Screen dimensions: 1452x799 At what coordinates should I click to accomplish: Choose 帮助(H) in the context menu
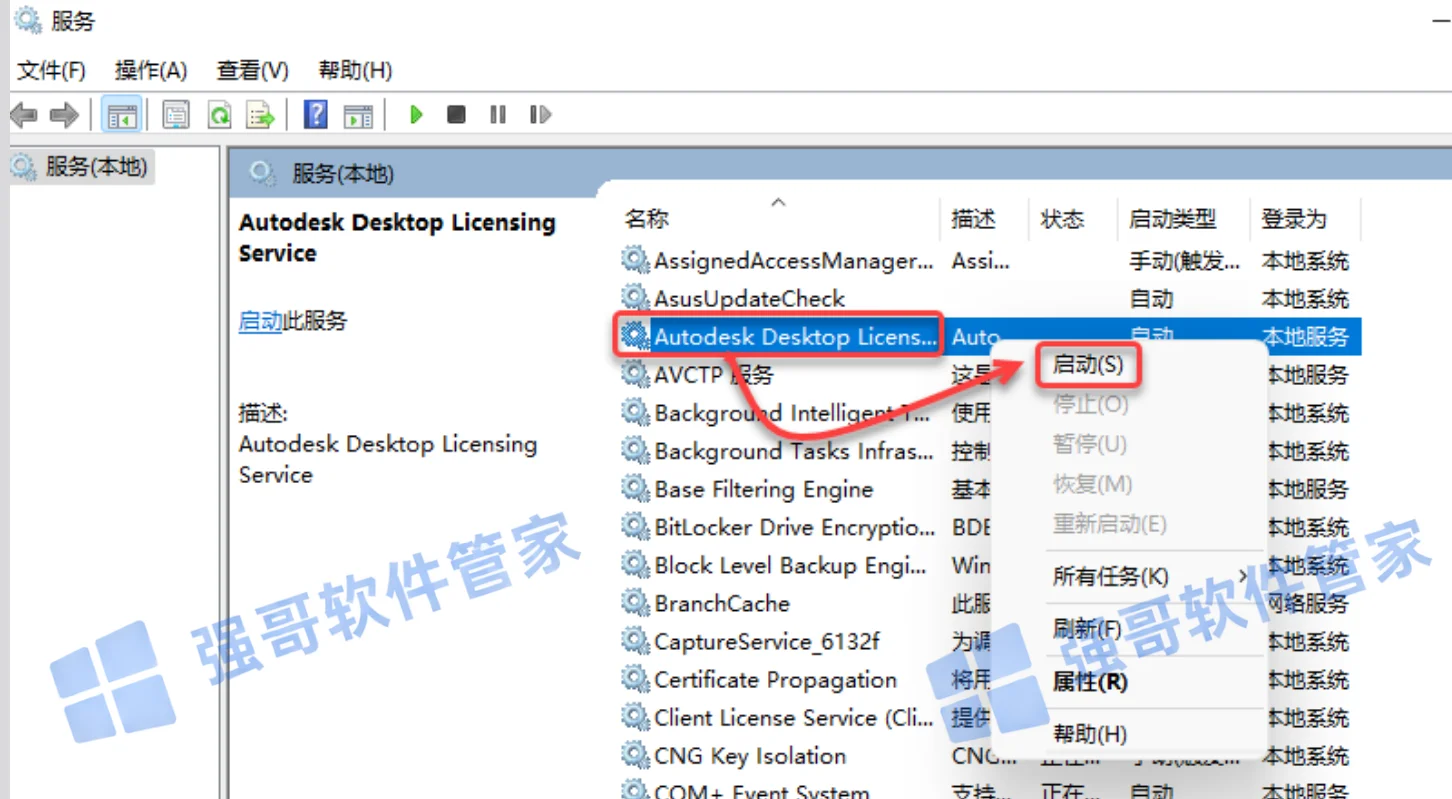1090,734
